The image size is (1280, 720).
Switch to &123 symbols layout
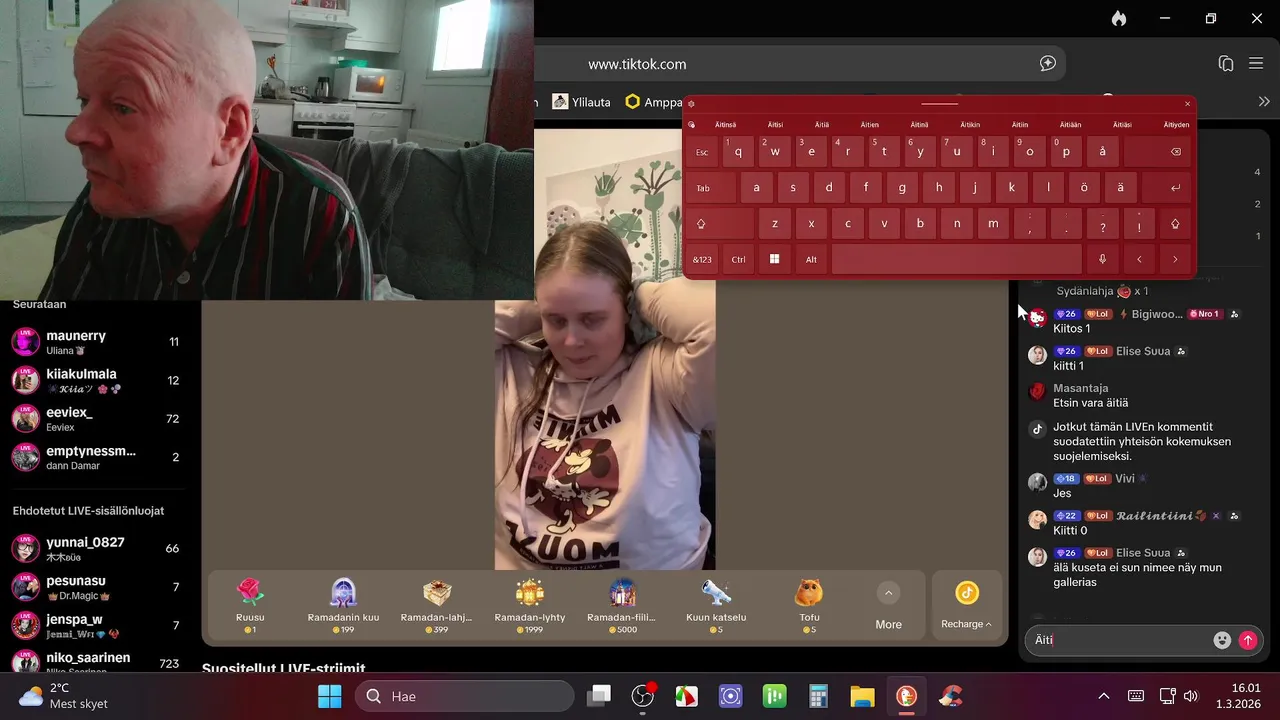pos(703,259)
